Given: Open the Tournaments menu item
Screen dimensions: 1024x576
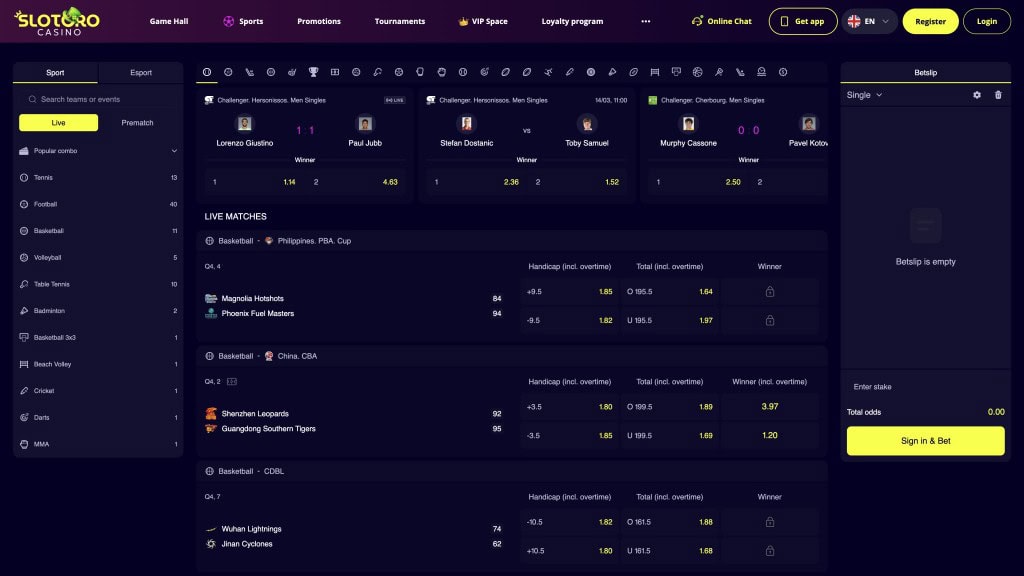Looking at the screenshot, I should tap(399, 21).
